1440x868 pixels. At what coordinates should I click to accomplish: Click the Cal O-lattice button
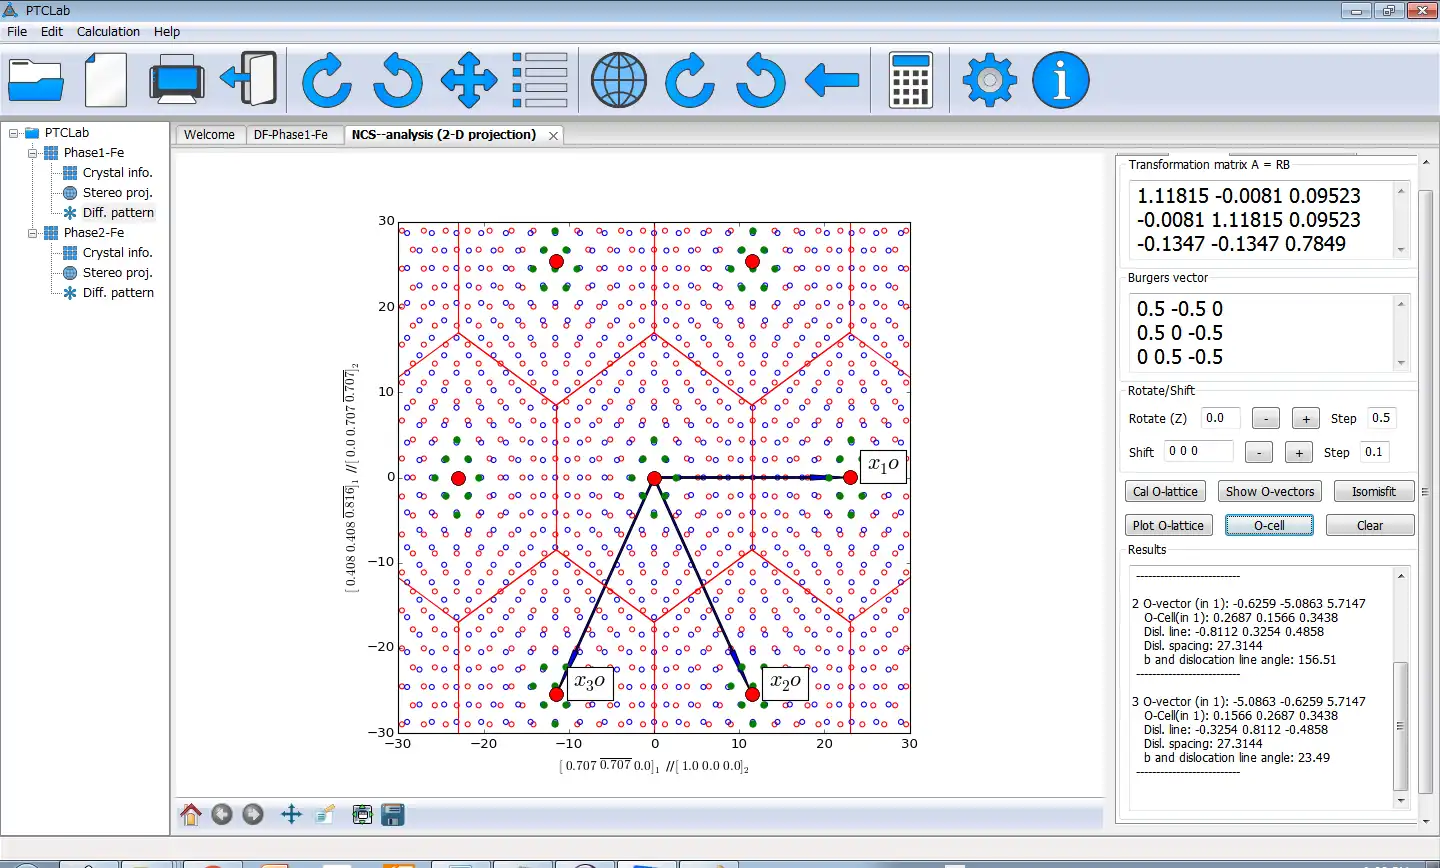[1165, 492]
